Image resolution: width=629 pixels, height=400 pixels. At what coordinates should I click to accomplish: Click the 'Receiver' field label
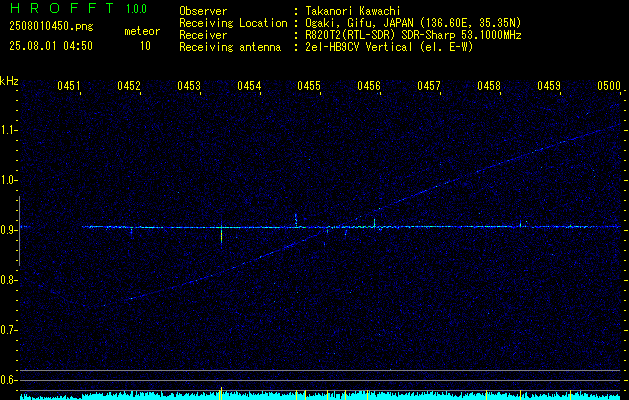(x=203, y=35)
